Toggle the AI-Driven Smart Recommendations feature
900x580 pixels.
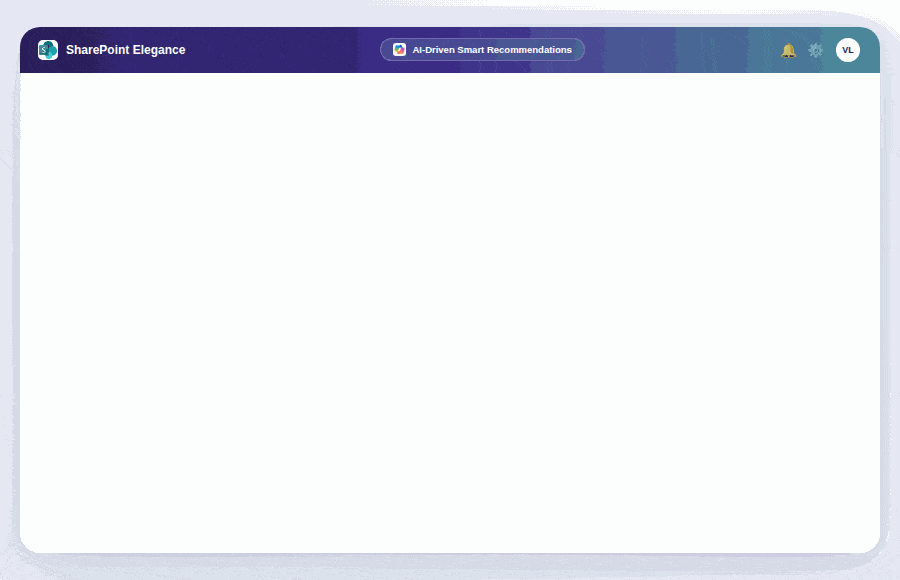(483, 49)
